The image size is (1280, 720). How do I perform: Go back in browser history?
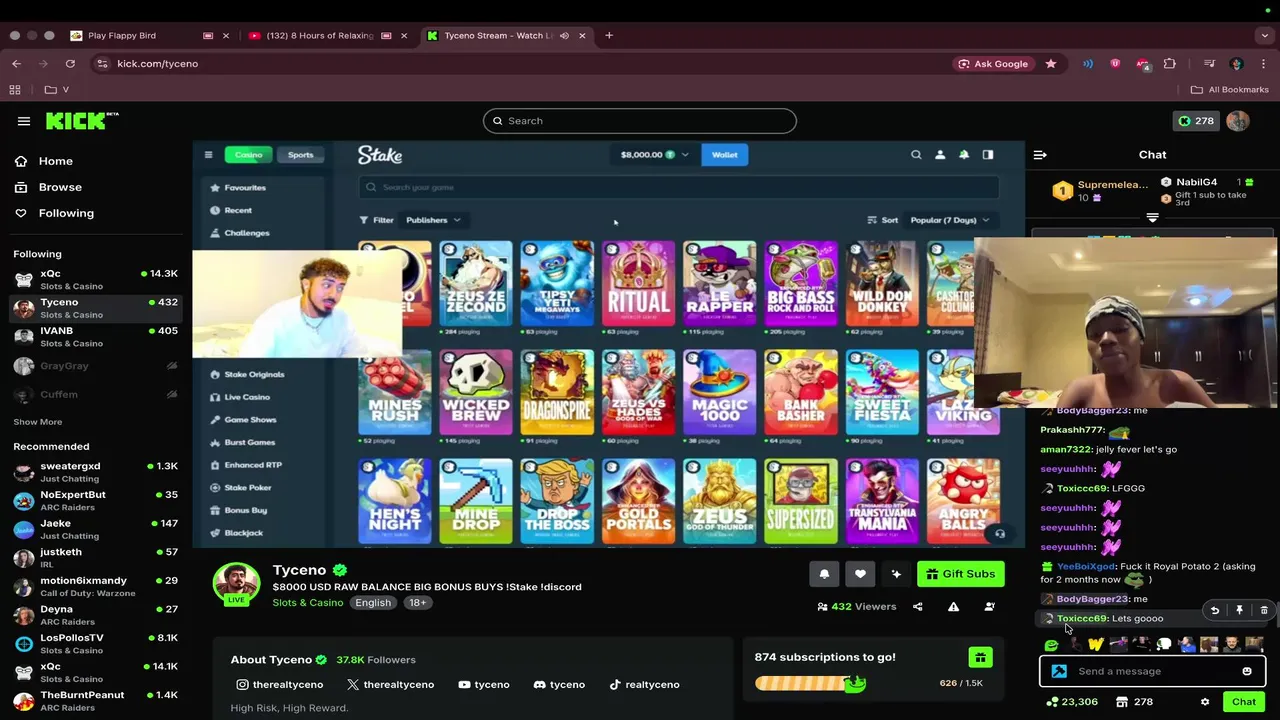pyautogui.click(x=16, y=64)
